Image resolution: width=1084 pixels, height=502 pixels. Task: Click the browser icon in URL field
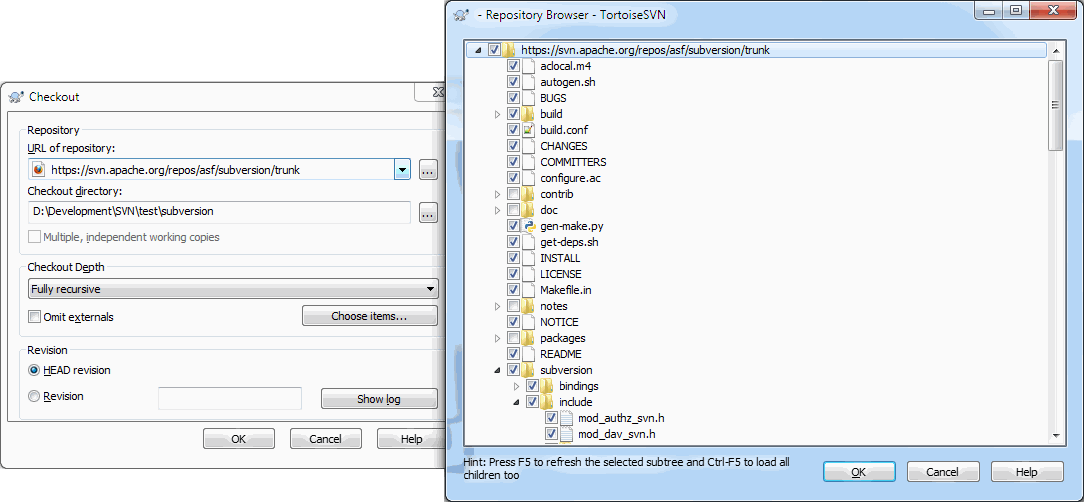coord(39,169)
